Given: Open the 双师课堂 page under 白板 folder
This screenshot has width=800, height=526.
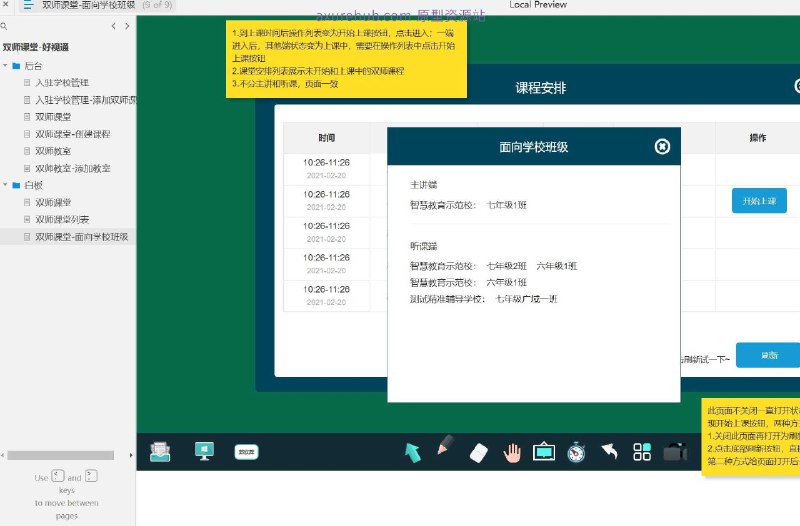Looking at the screenshot, I should tap(53, 203).
